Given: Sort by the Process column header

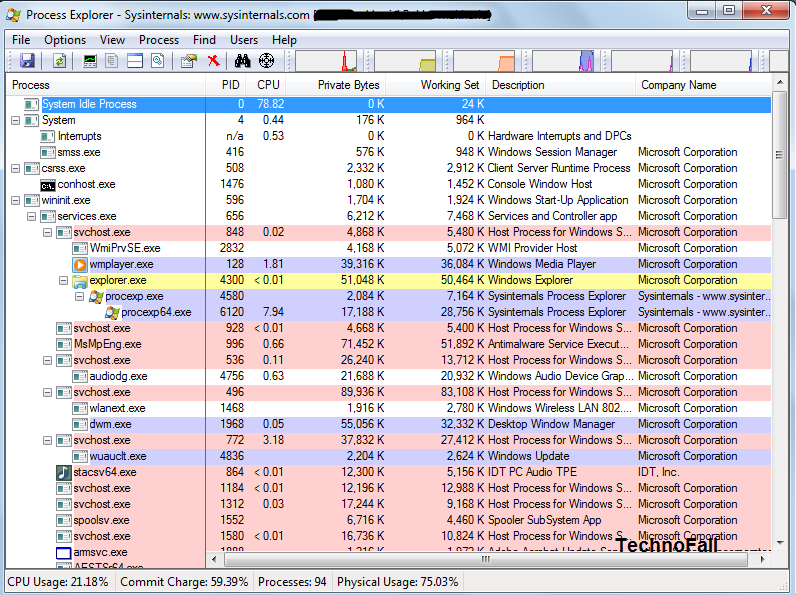Looking at the screenshot, I should click(x=106, y=85).
